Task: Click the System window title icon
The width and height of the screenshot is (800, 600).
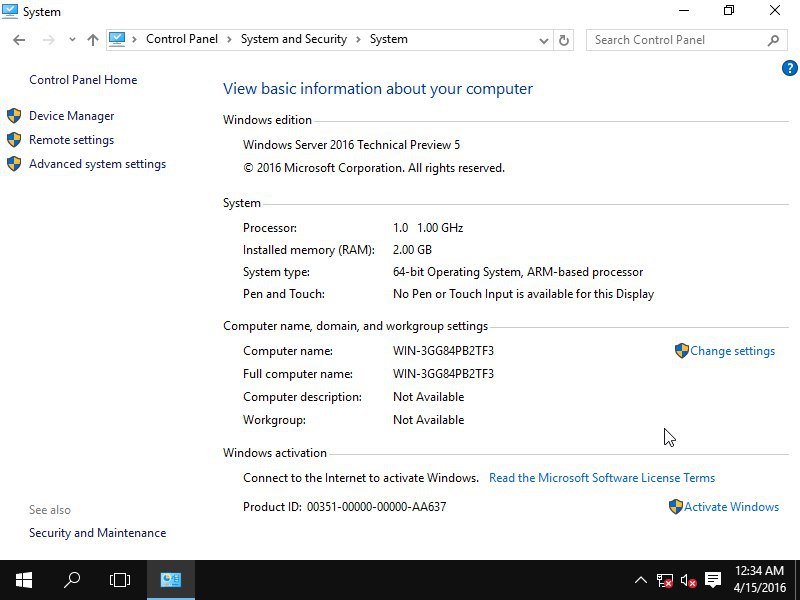Action: pyautogui.click(x=10, y=11)
